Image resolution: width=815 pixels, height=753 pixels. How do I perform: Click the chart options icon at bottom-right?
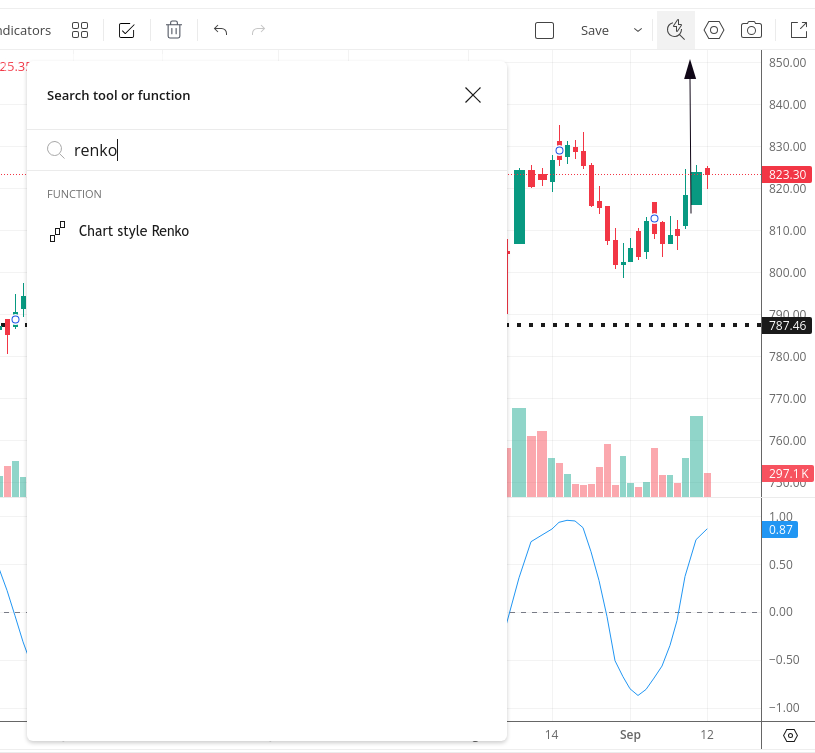[x=790, y=735]
